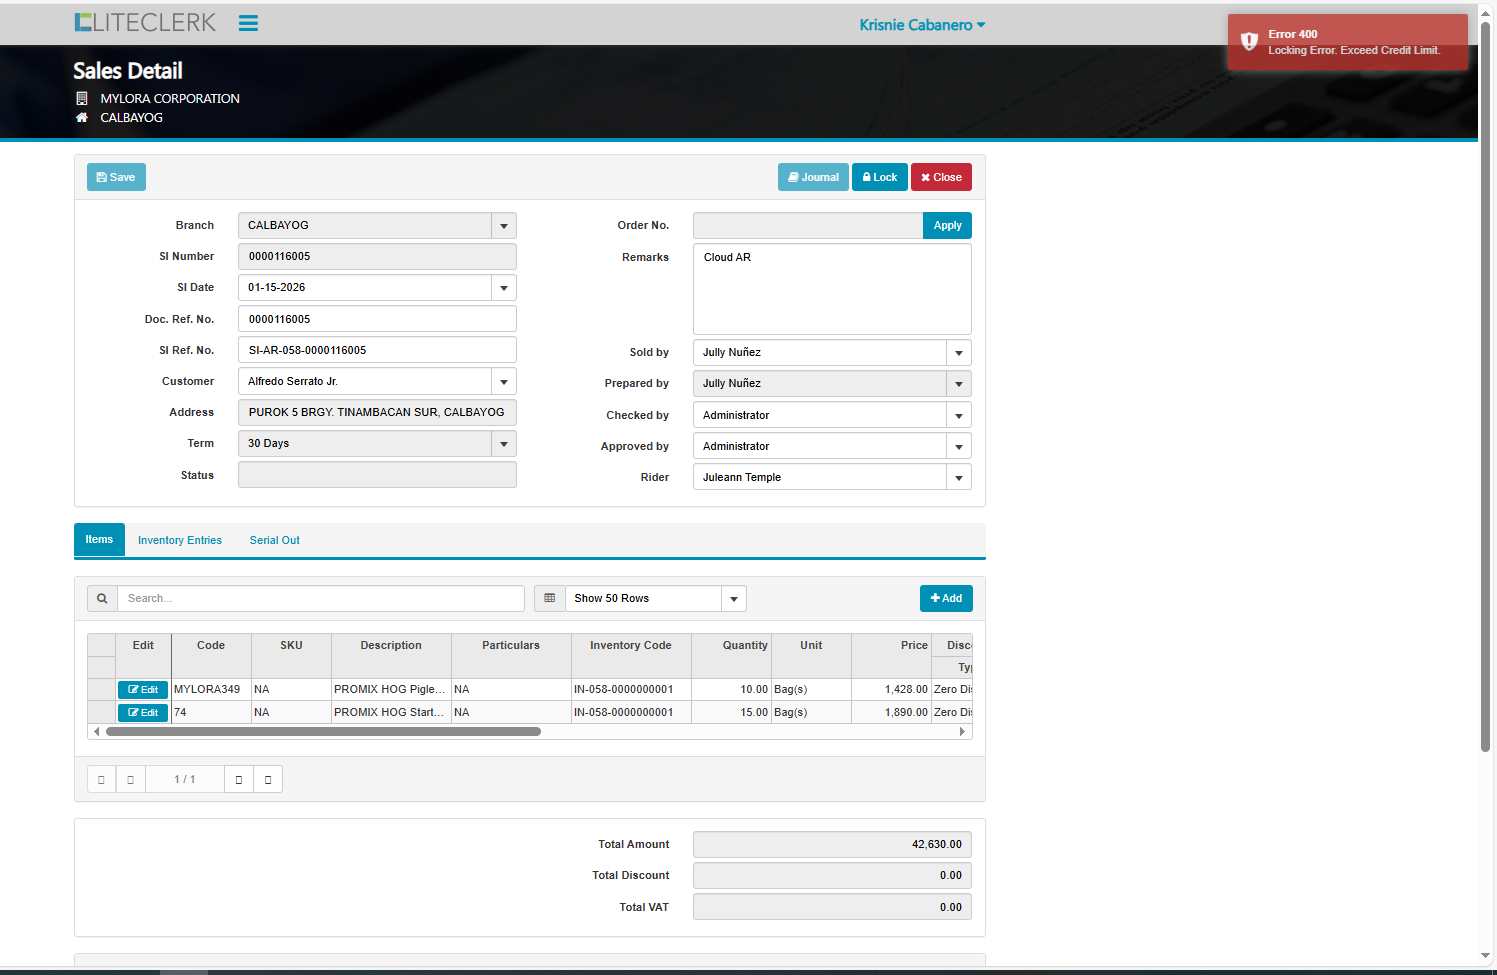1497x975 pixels.
Task: Go to first page of items
Action: tap(101, 779)
